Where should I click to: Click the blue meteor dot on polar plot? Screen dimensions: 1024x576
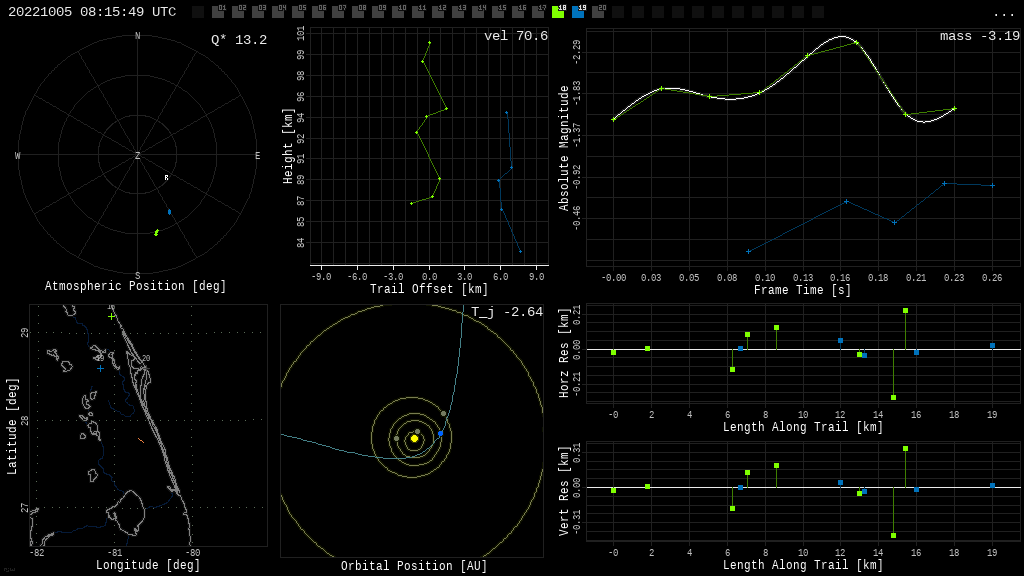(x=169, y=212)
